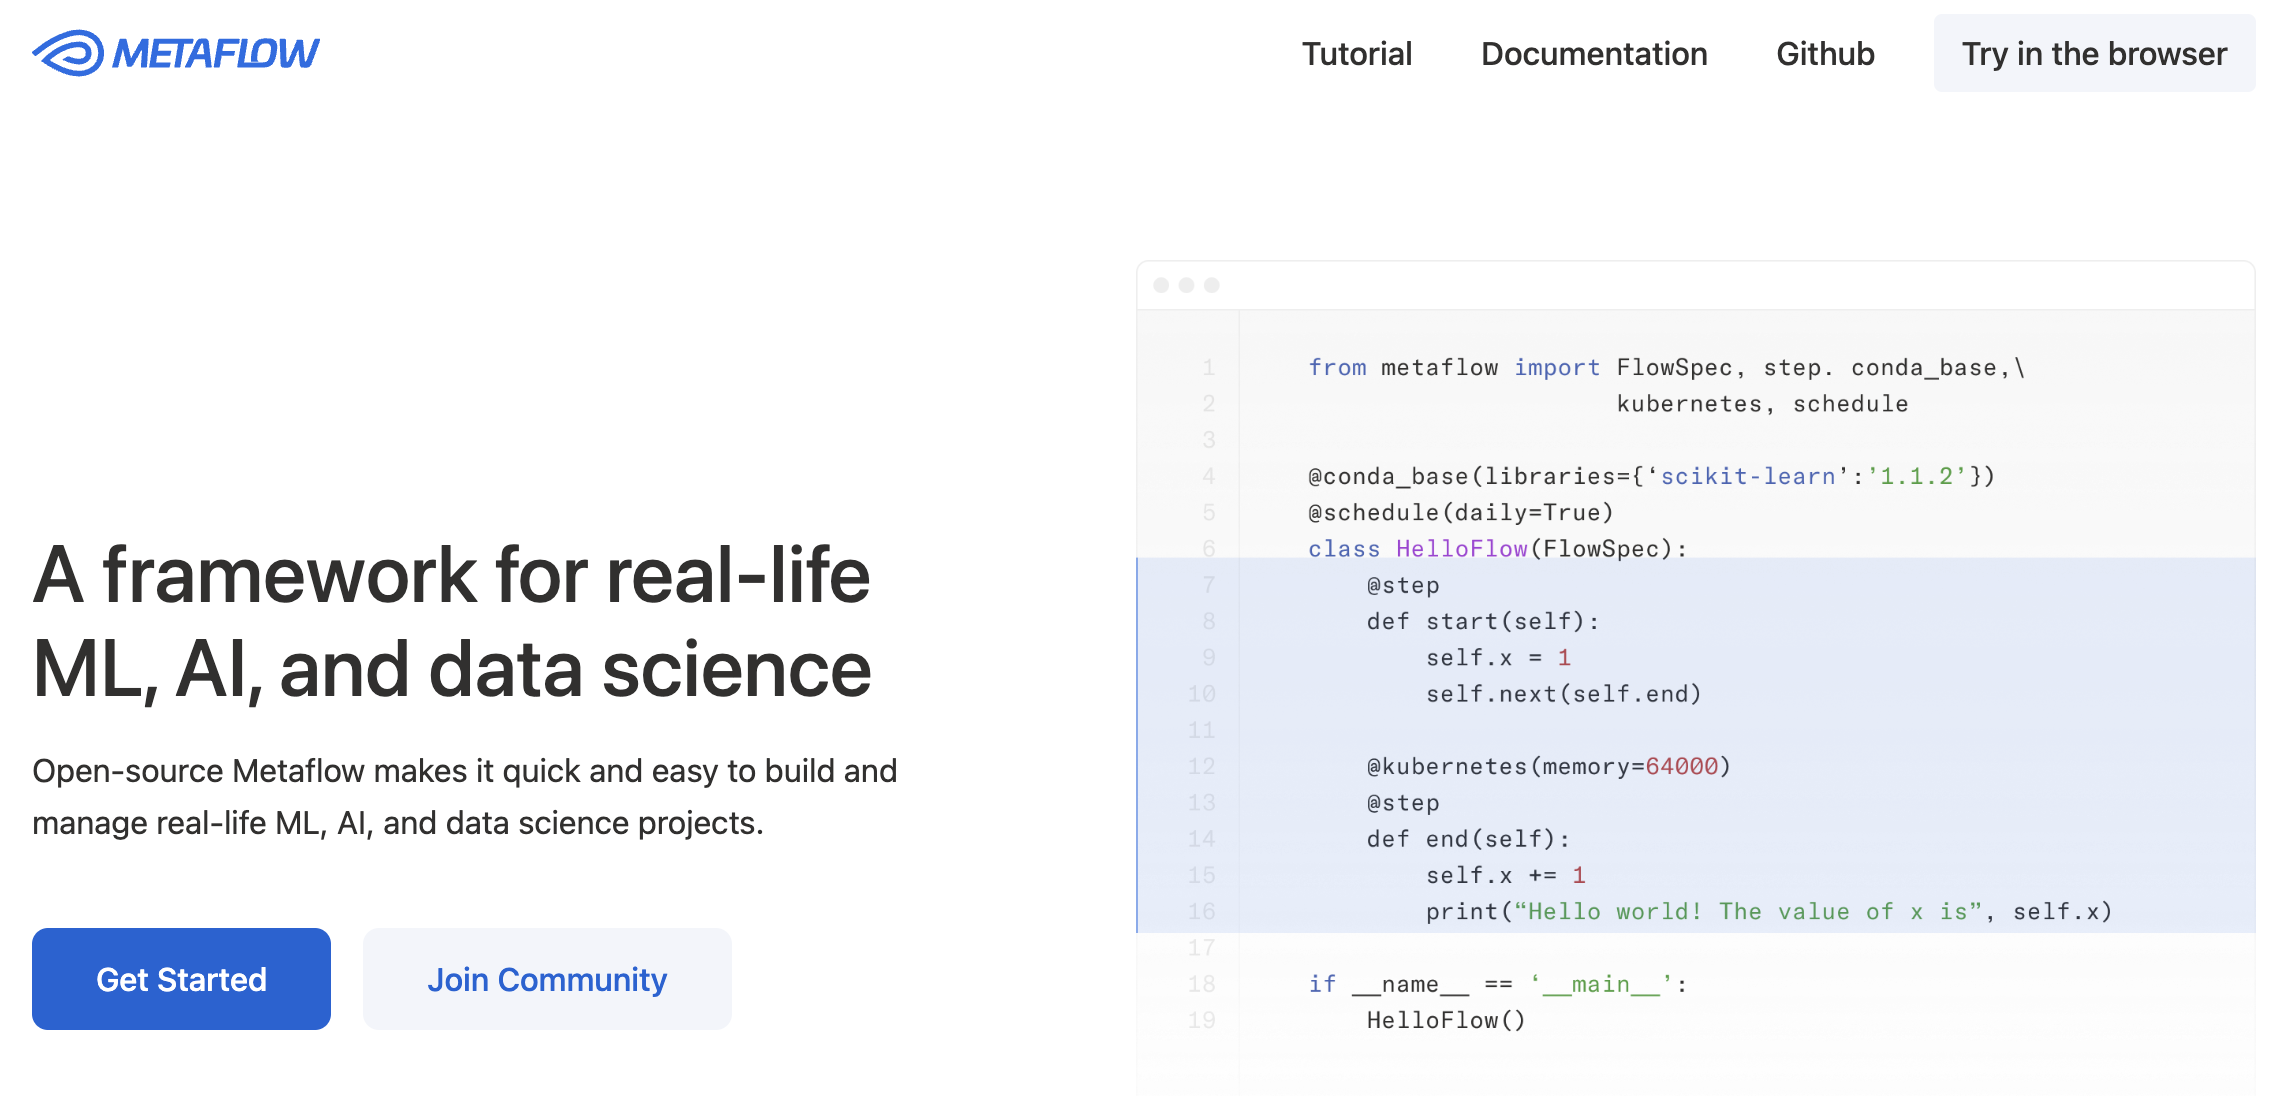Click the middle dot in code window title bar
Screen dimensions: 2290x1096
coord(1186,285)
